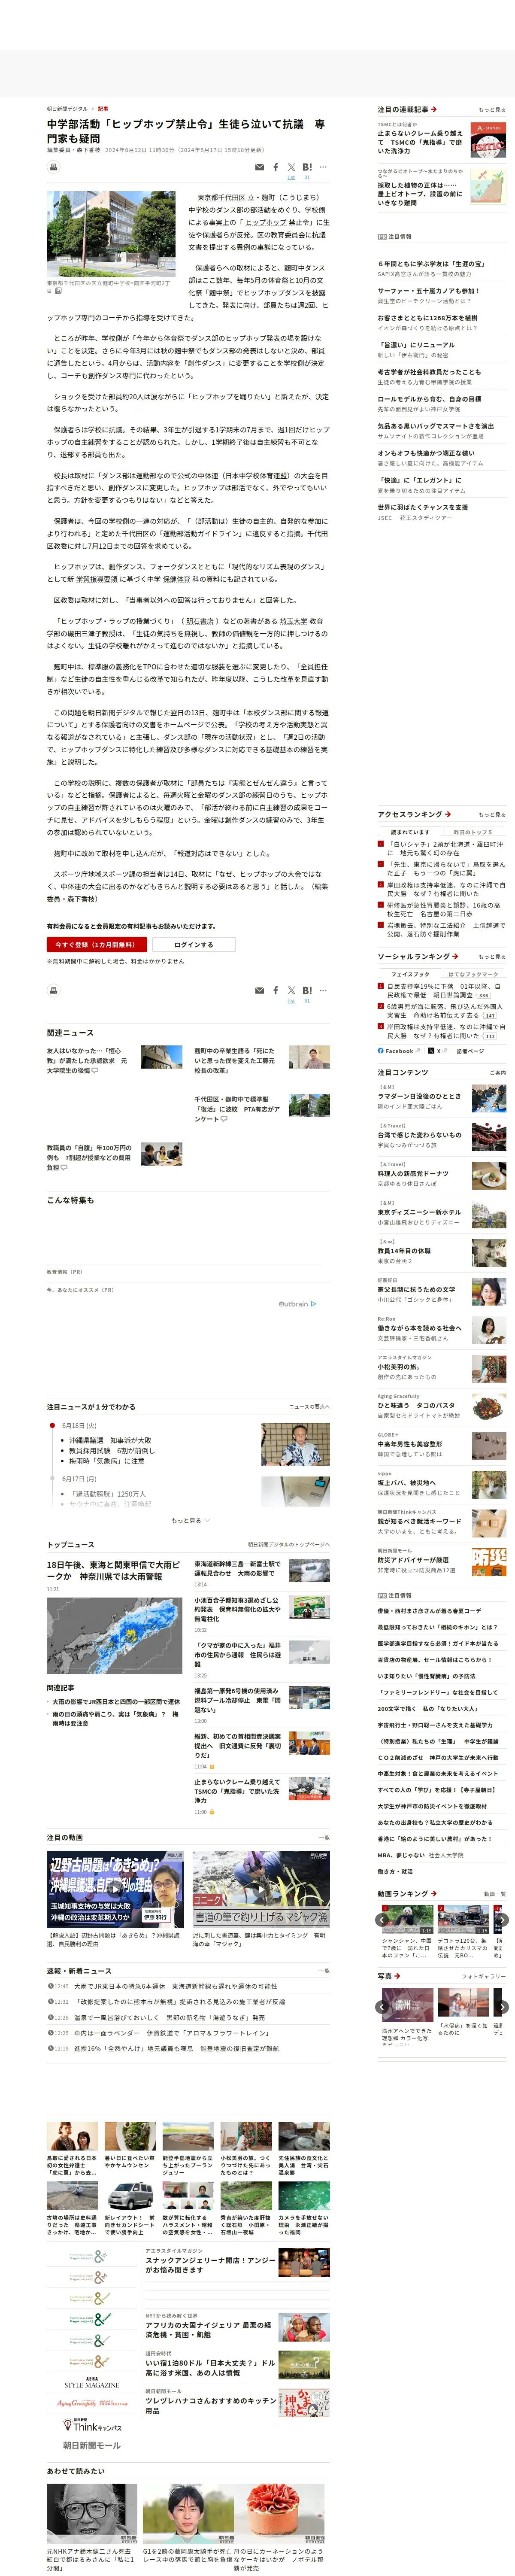
Task: Open the フォトギャラリー link
Action: [484, 1976]
